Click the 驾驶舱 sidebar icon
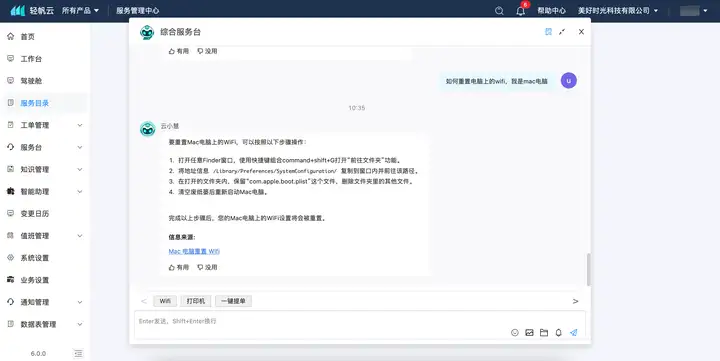This screenshot has height=361, width=720. click(x=11, y=80)
